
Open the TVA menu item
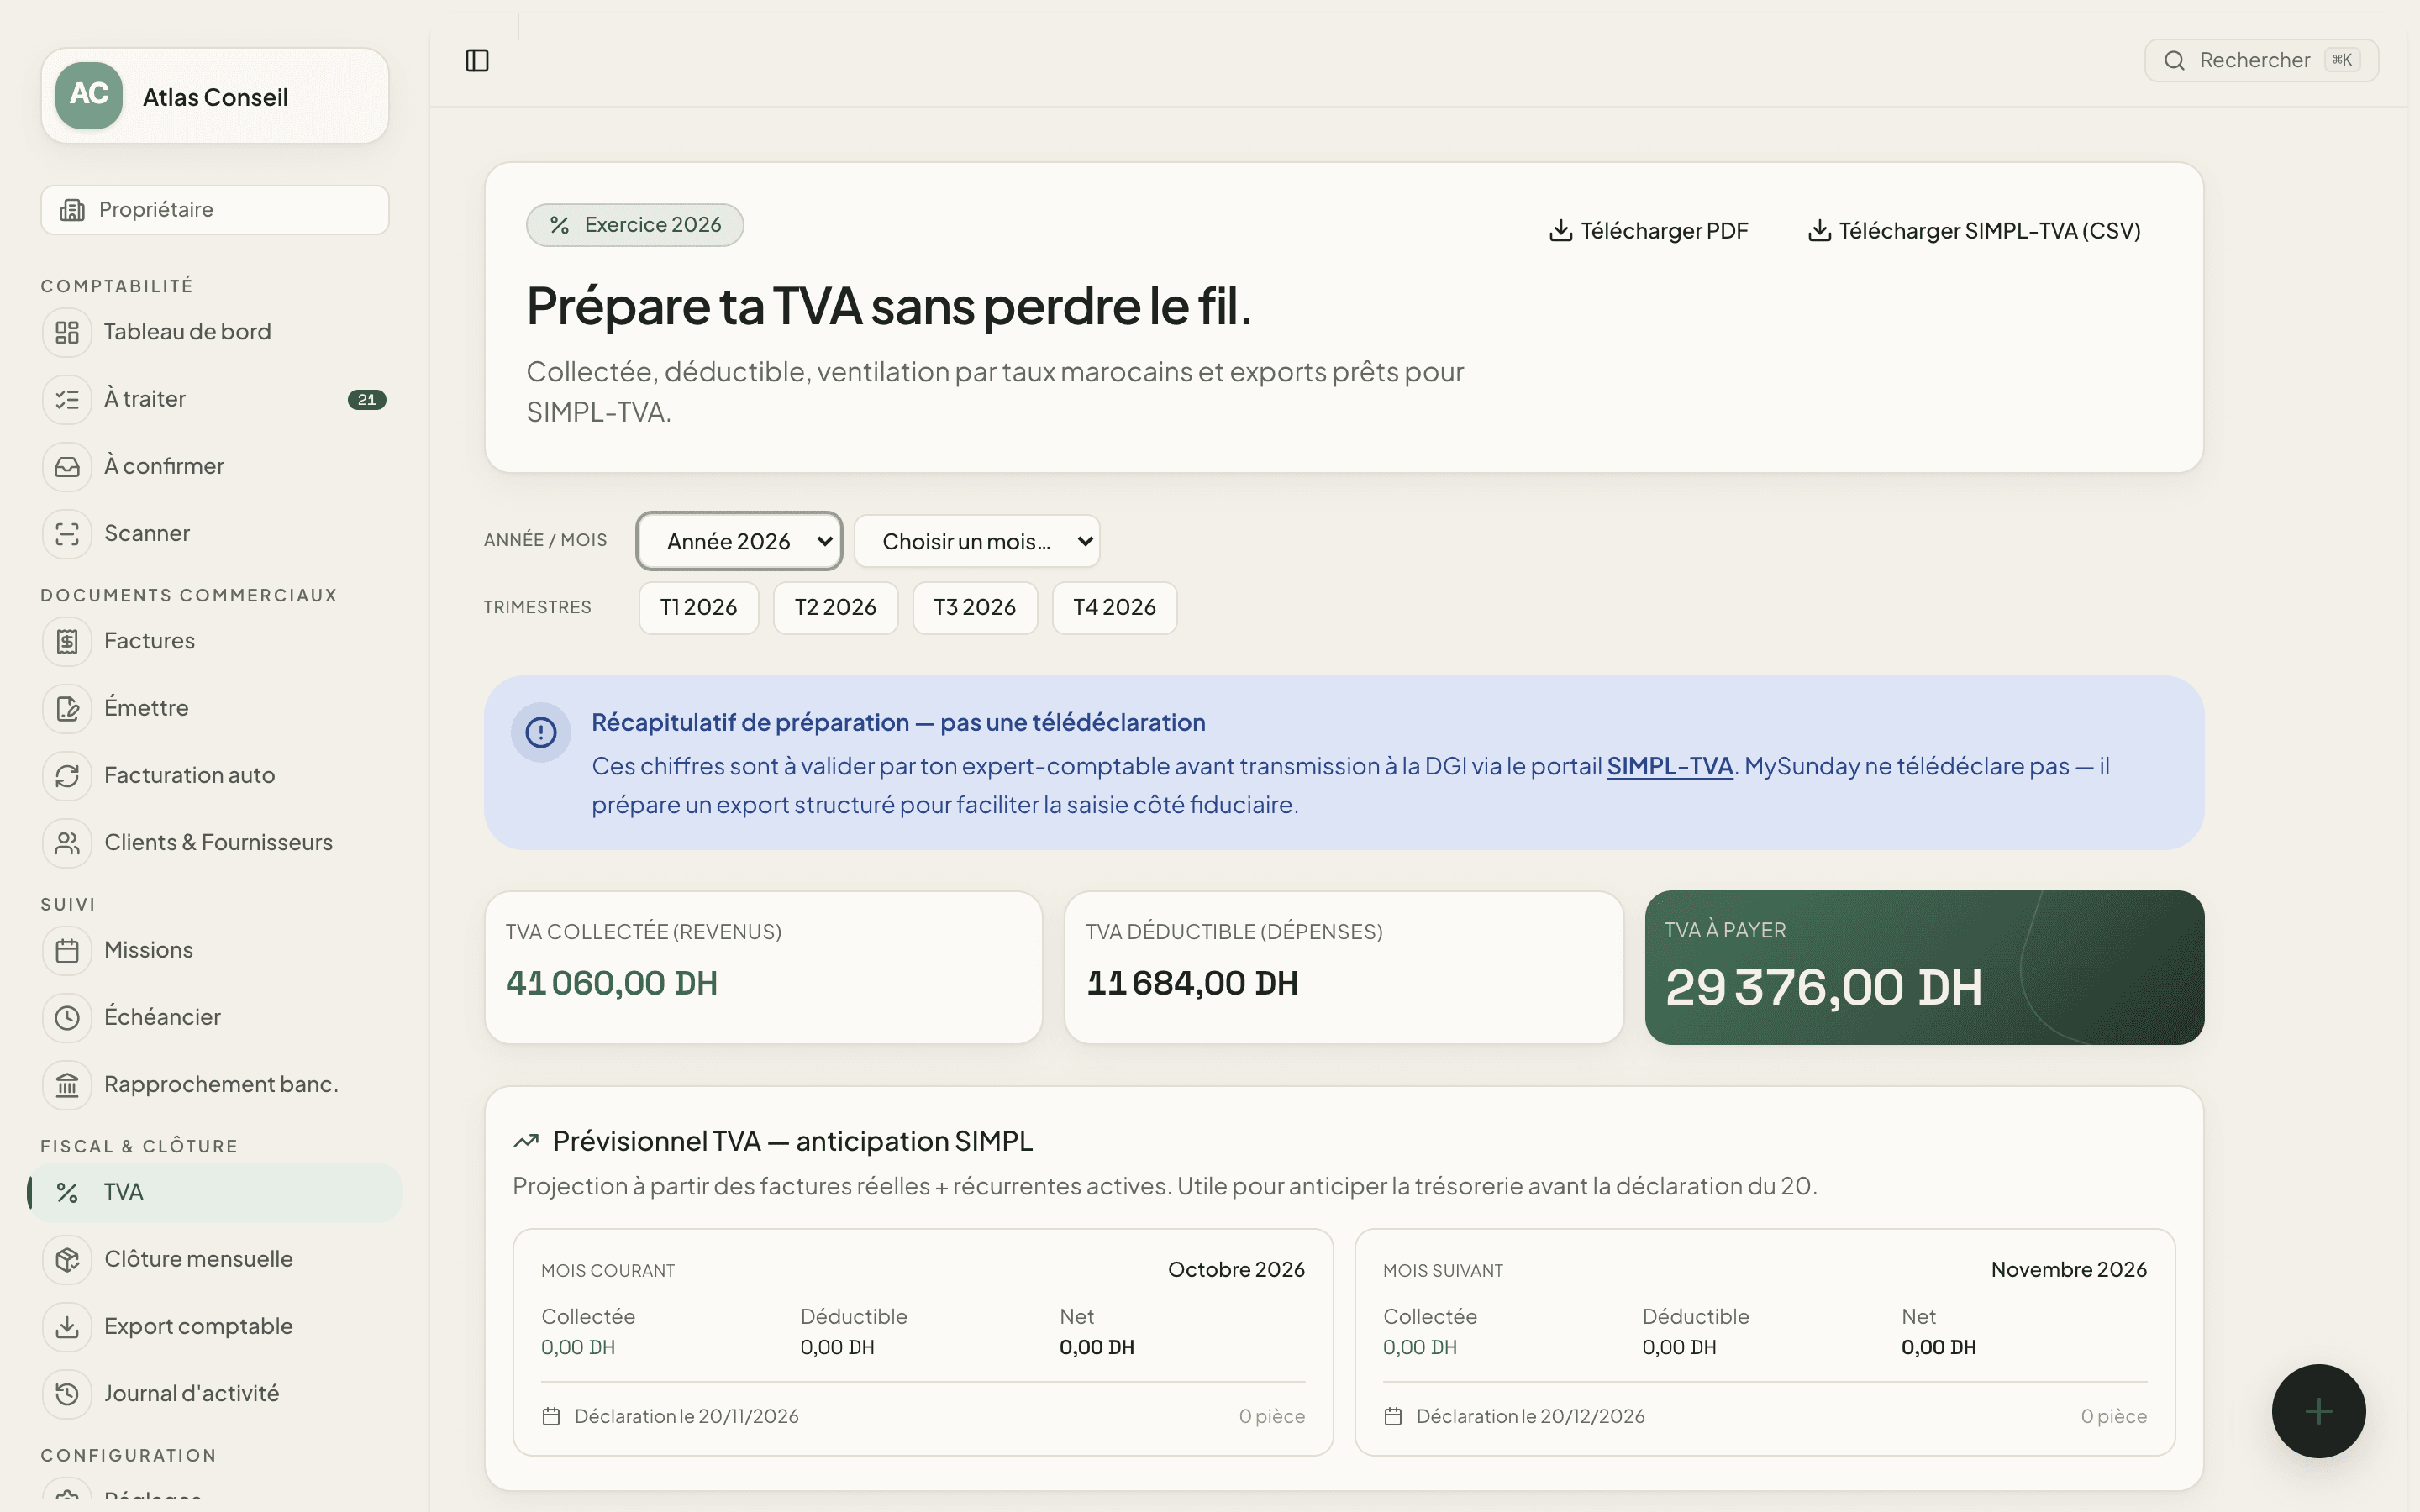[x=215, y=1192]
